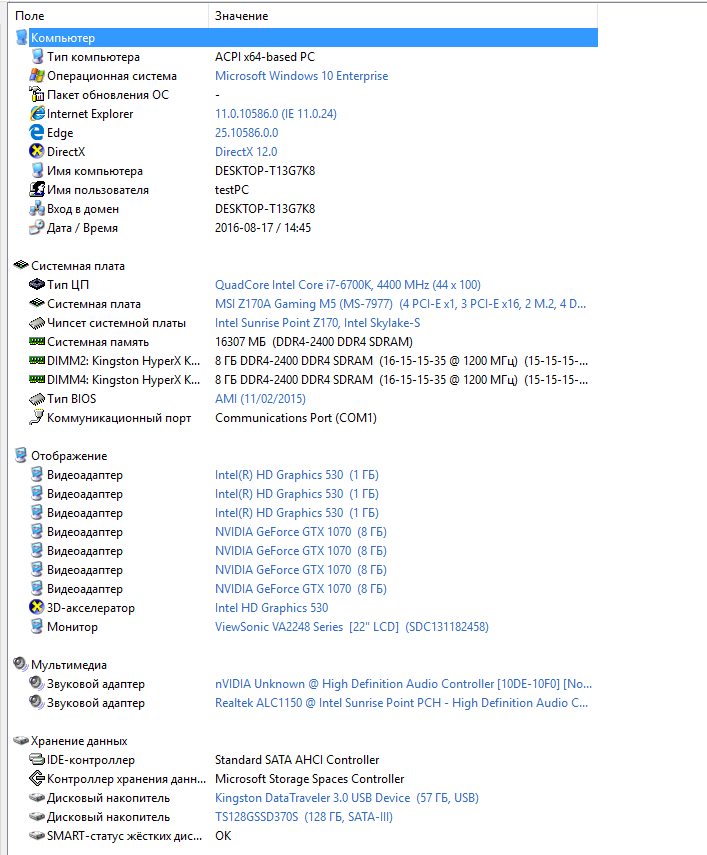This screenshot has height=855, width=707.
Task: Open the Realtek ALC1150 link
Action: (x=401, y=703)
